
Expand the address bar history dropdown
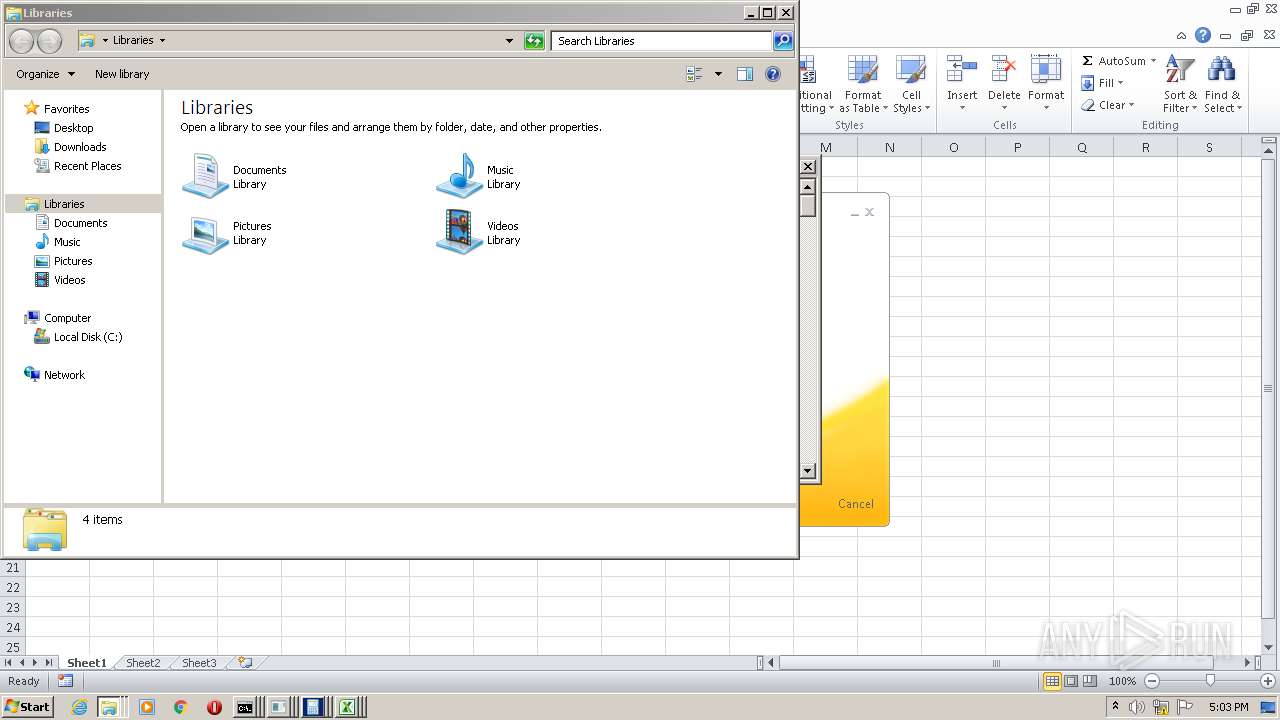[509, 41]
